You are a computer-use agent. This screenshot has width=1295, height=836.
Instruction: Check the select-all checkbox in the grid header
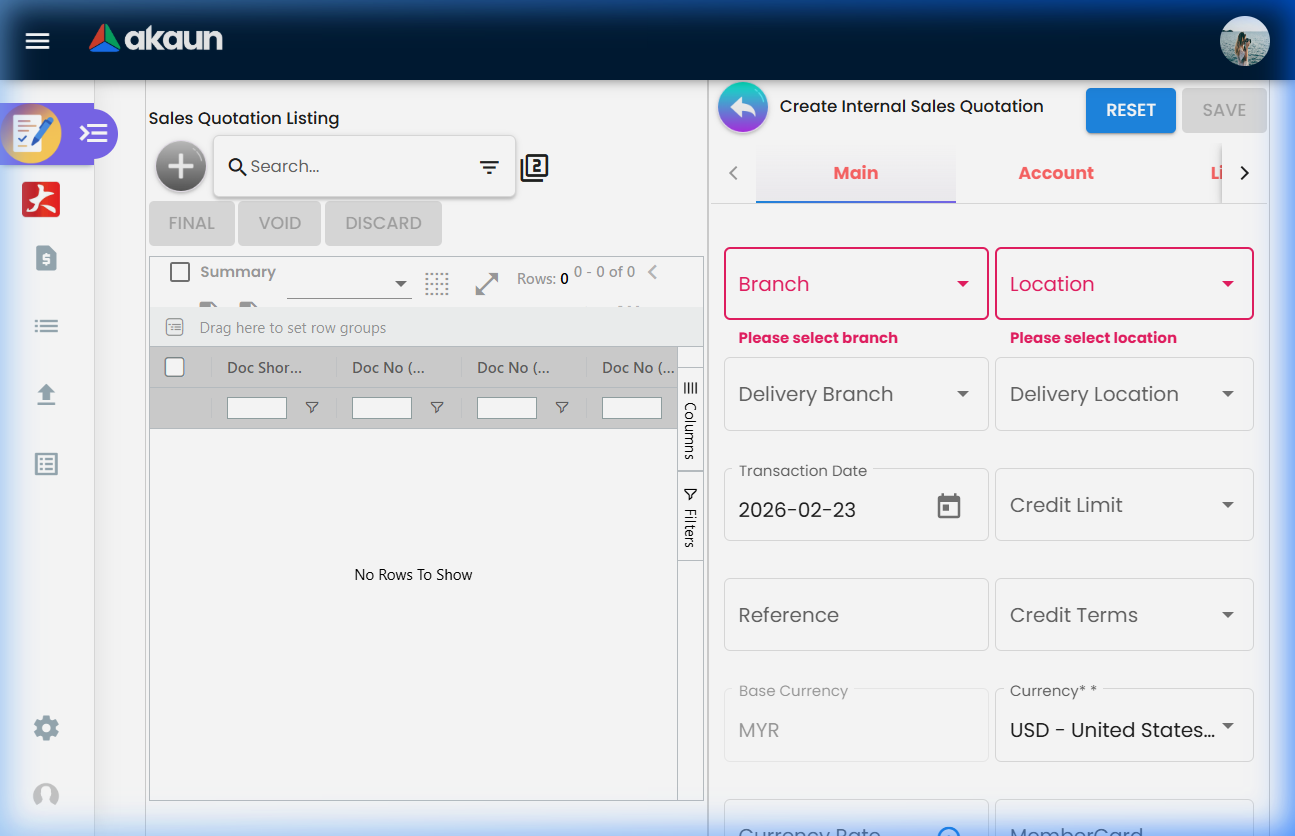tap(174, 367)
